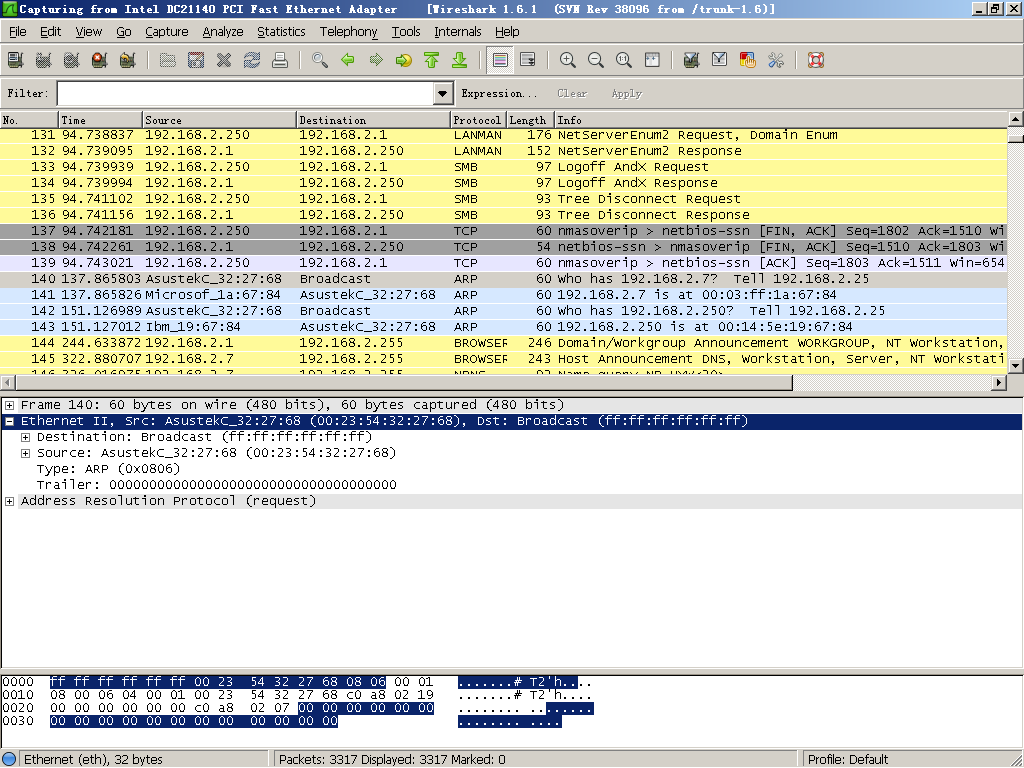
Task: Open the Filter history dropdown arrow
Action: click(x=443, y=93)
